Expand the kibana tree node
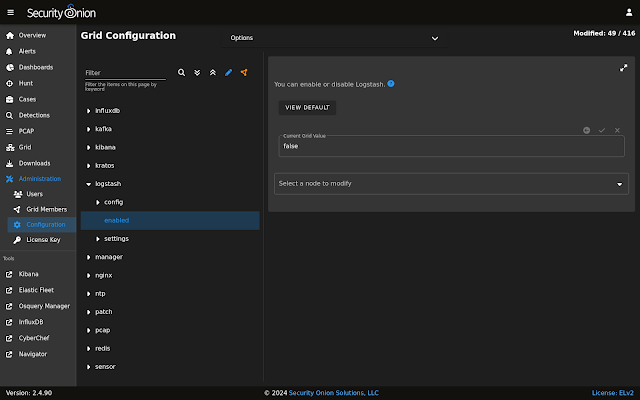The image size is (640, 400). pyautogui.click(x=88, y=147)
